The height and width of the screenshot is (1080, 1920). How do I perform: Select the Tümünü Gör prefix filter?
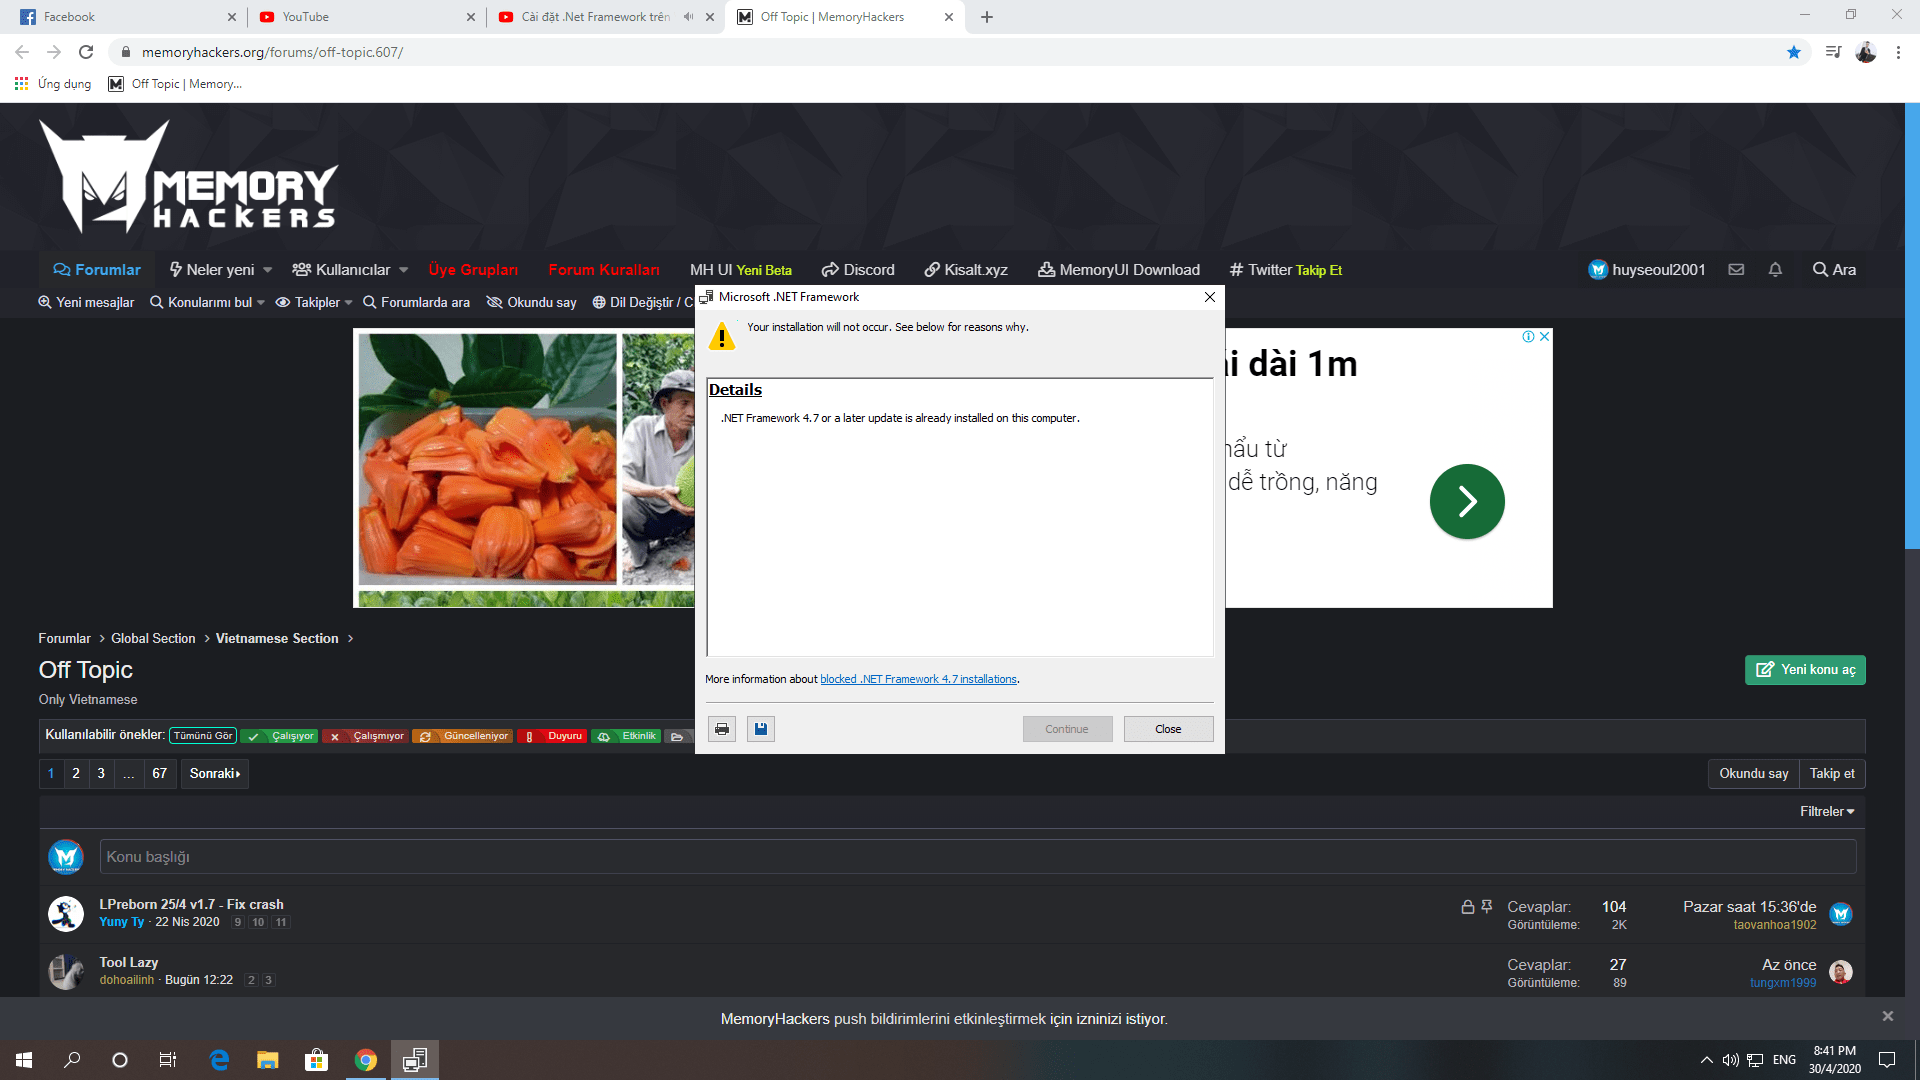tap(203, 736)
